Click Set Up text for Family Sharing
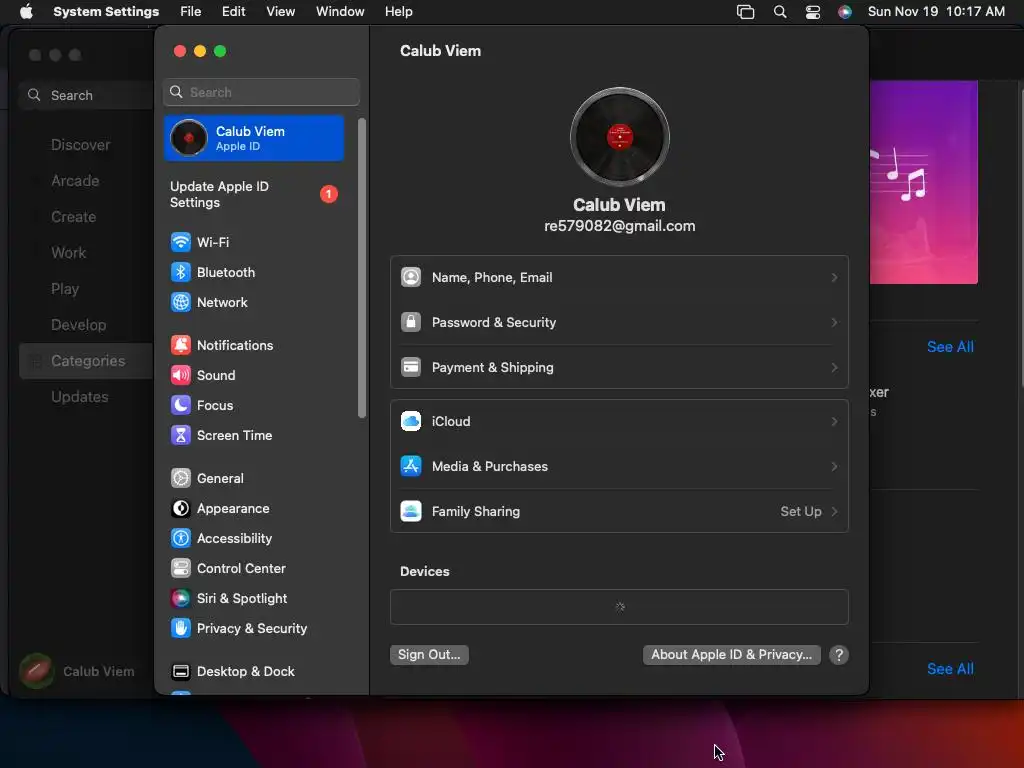This screenshot has width=1024, height=768. click(x=801, y=512)
